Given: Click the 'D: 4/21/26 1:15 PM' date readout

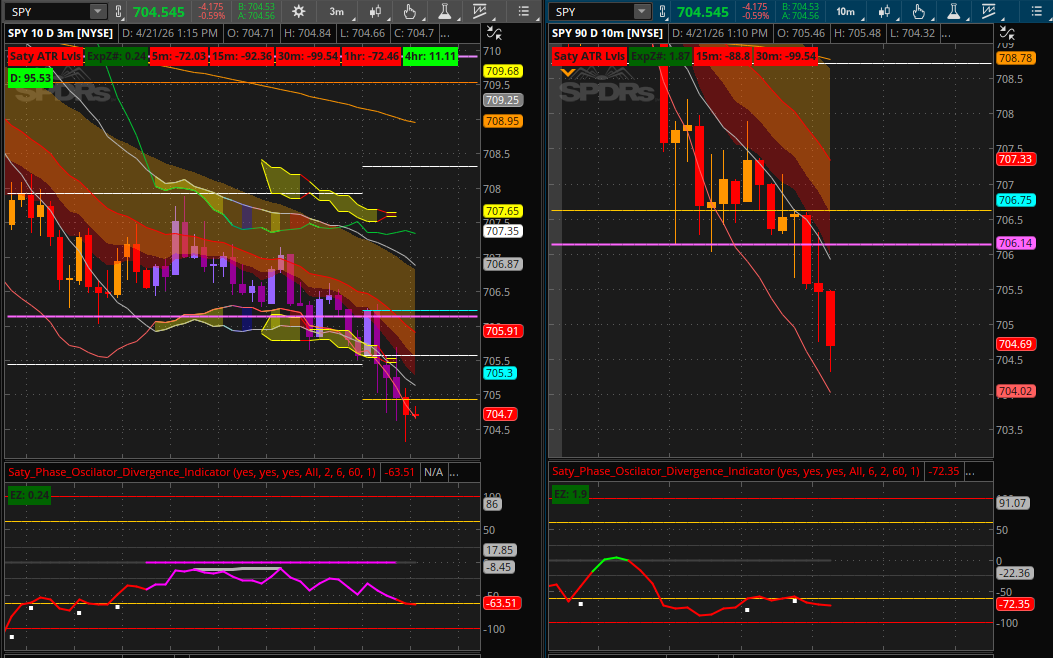Looking at the screenshot, I should click(170, 33).
